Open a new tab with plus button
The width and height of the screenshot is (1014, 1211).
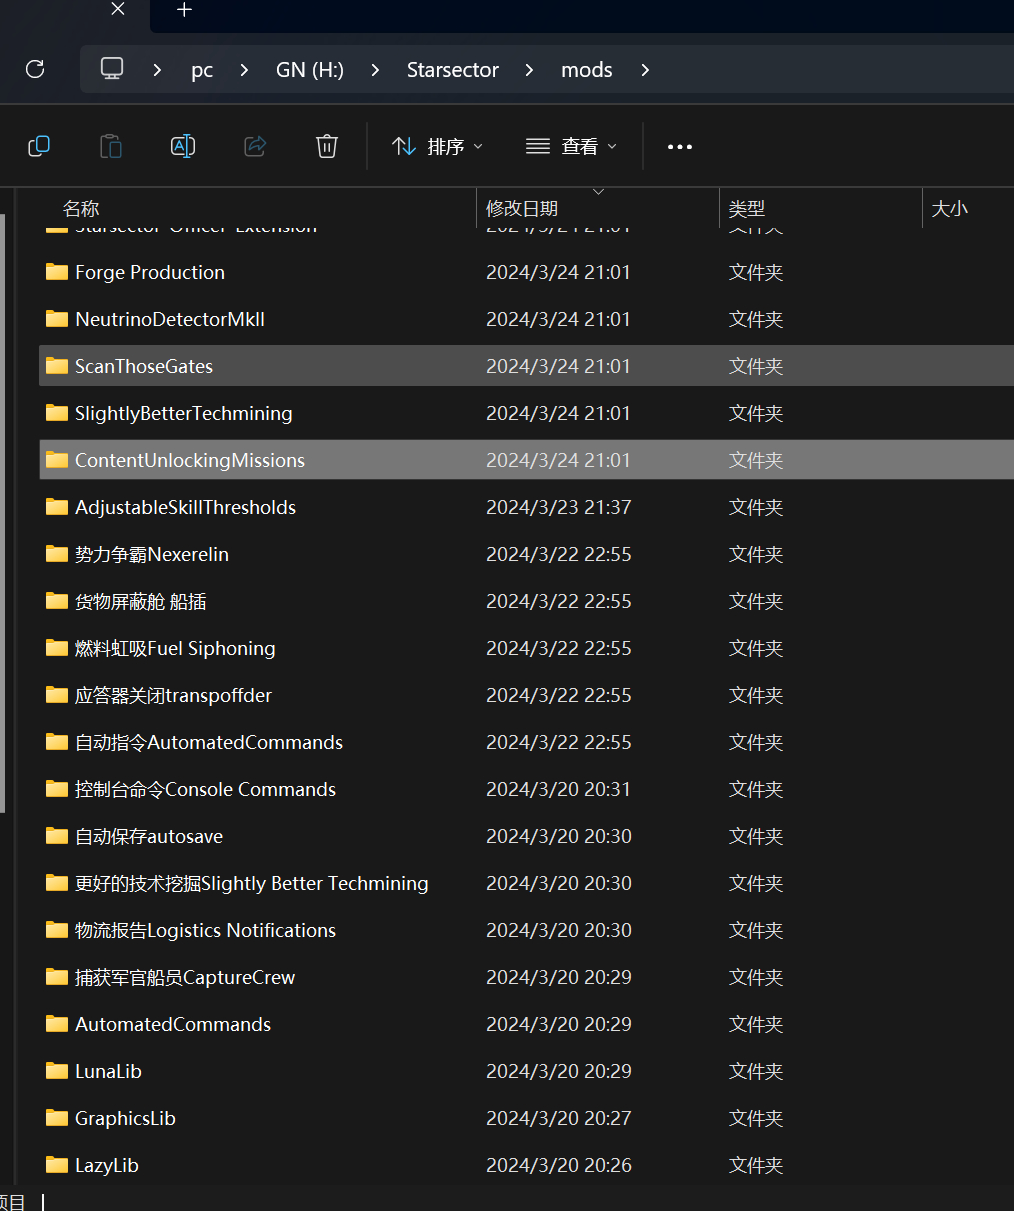(x=184, y=10)
